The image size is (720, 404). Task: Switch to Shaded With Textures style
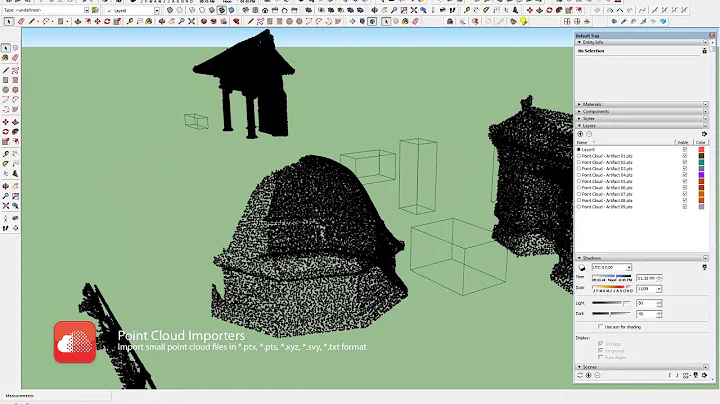(x=222, y=10)
